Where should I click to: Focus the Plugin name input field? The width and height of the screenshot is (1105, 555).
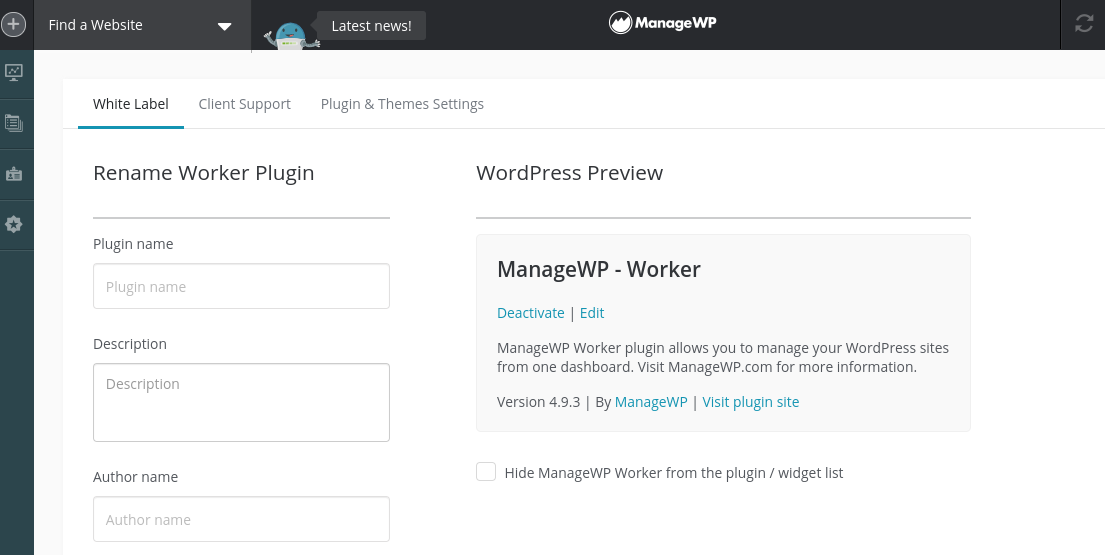(x=241, y=286)
